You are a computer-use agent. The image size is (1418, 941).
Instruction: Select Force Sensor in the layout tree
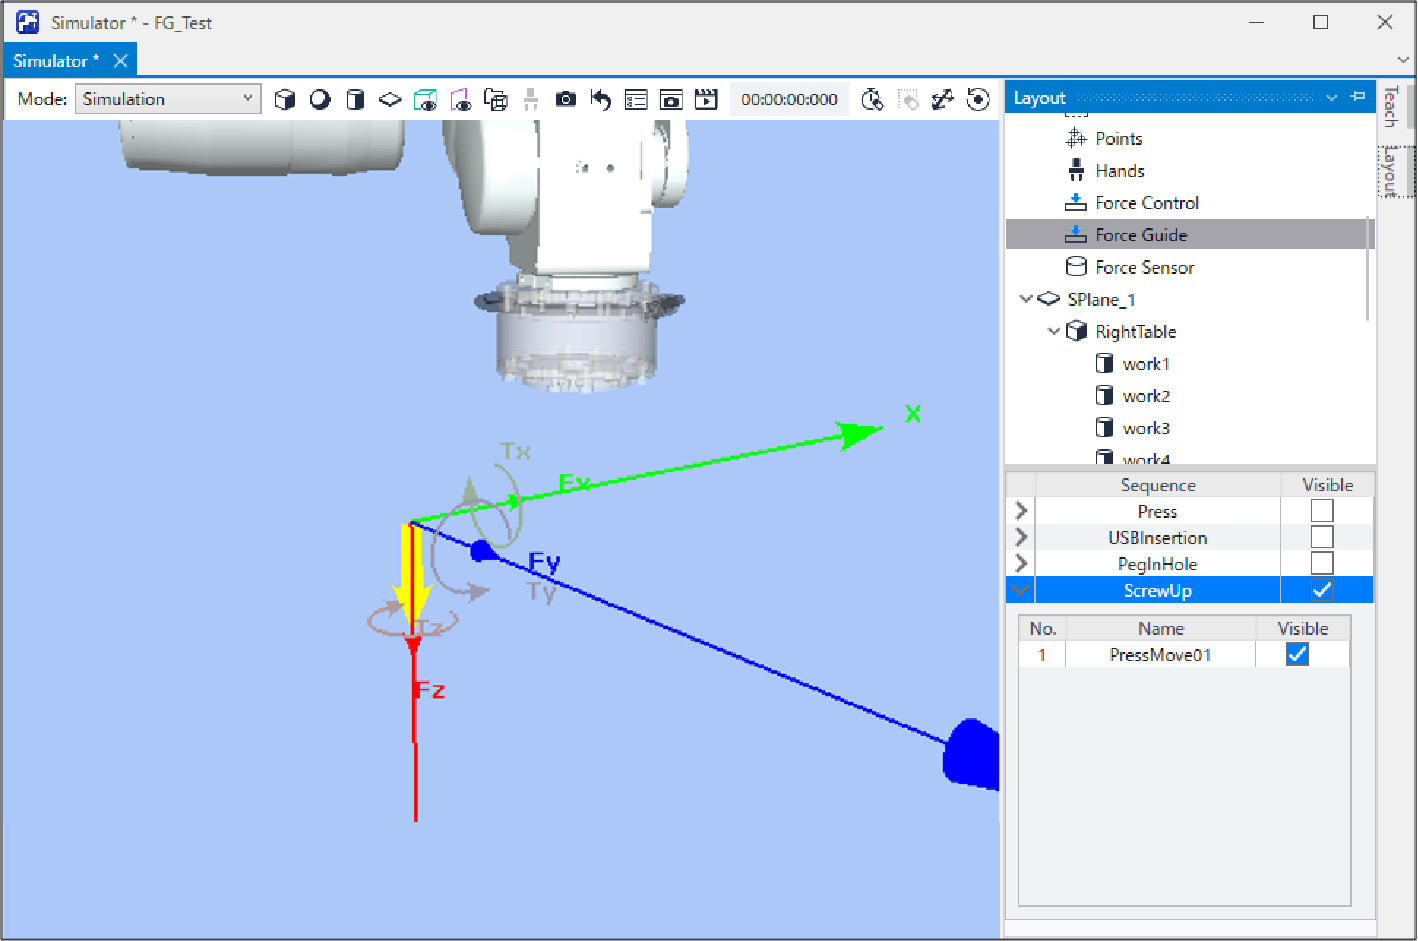point(1144,267)
